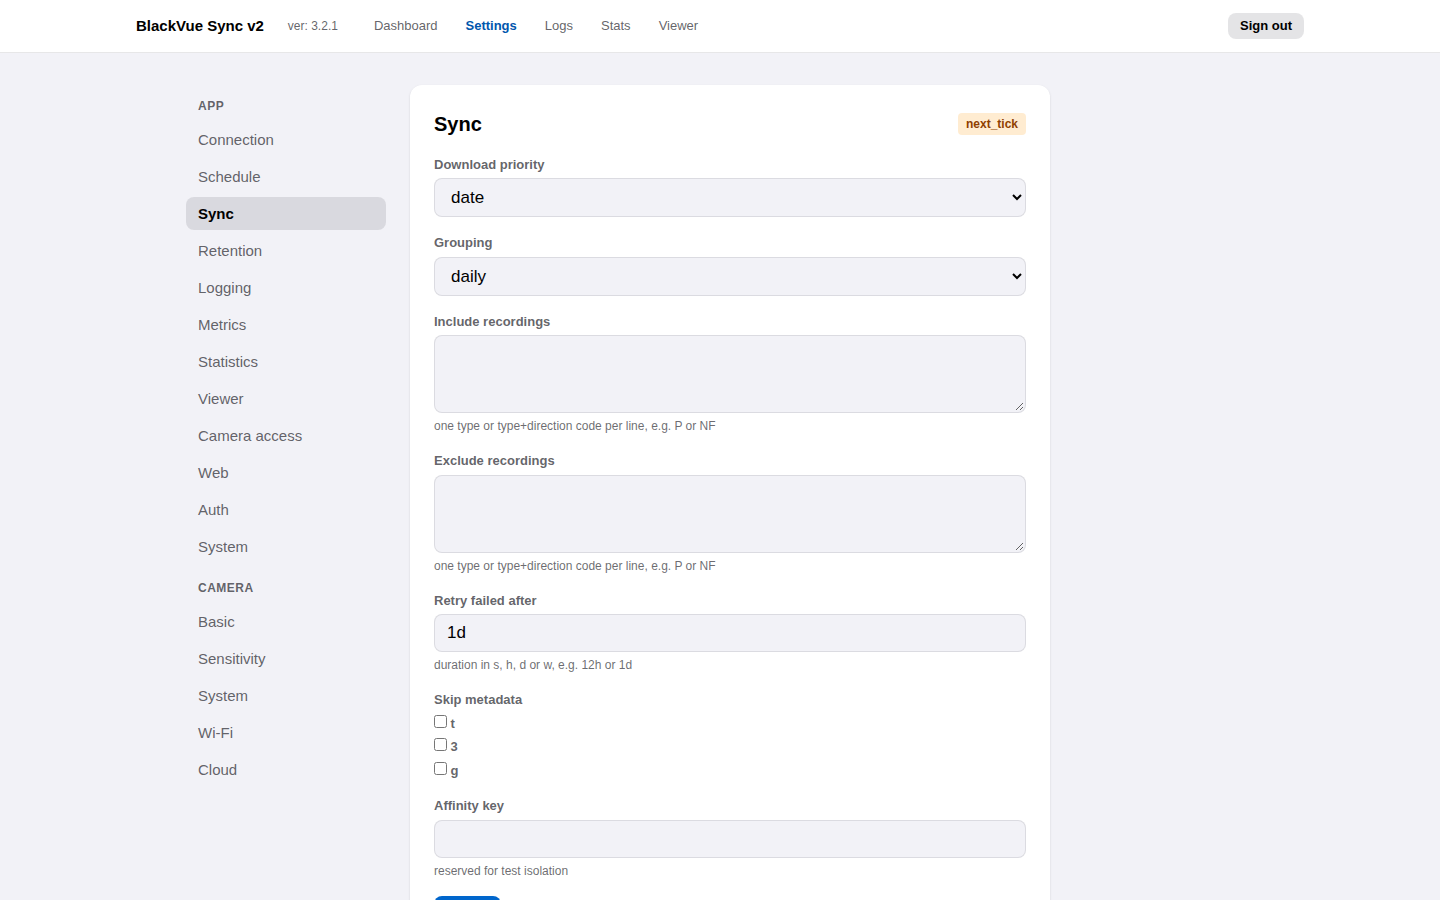This screenshot has width=1440, height=900.
Task: Open Camera access settings
Action: coord(286,436)
